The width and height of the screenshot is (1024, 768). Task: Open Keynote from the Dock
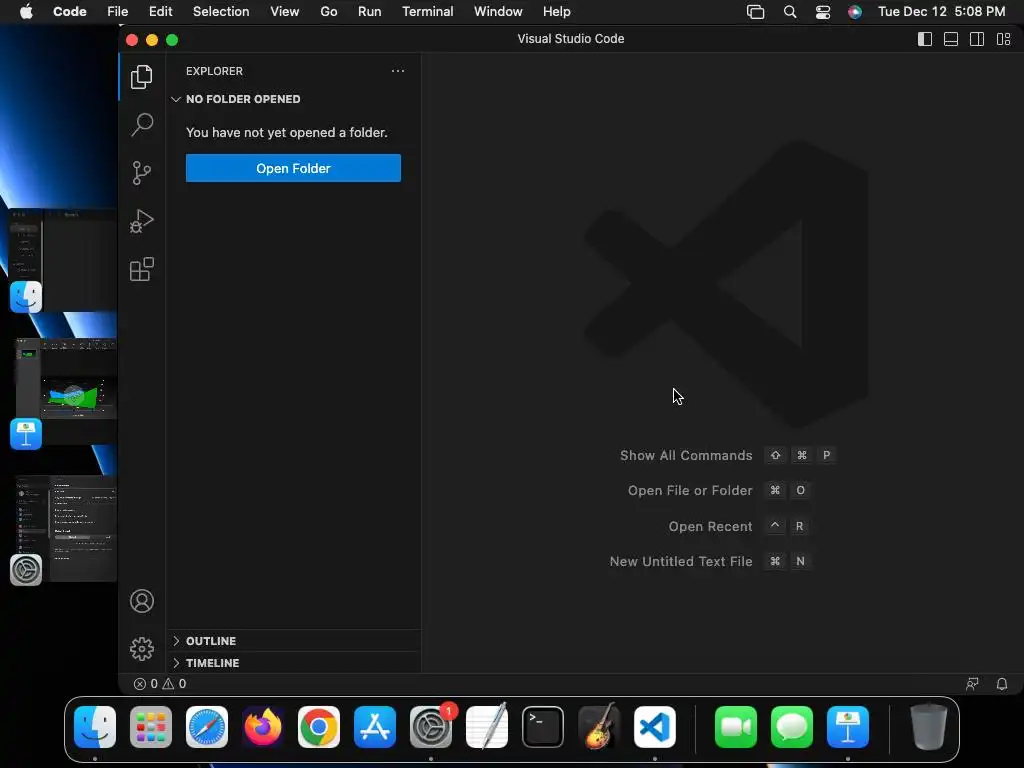point(848,727)
